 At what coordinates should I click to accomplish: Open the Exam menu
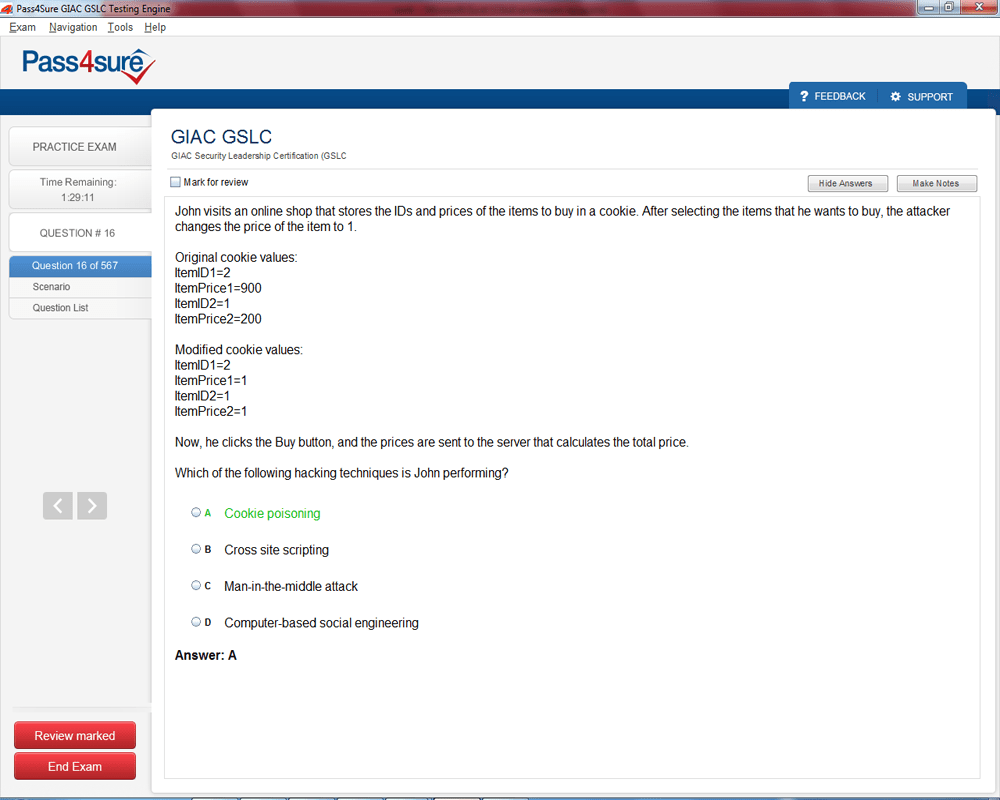click(22, 28)
